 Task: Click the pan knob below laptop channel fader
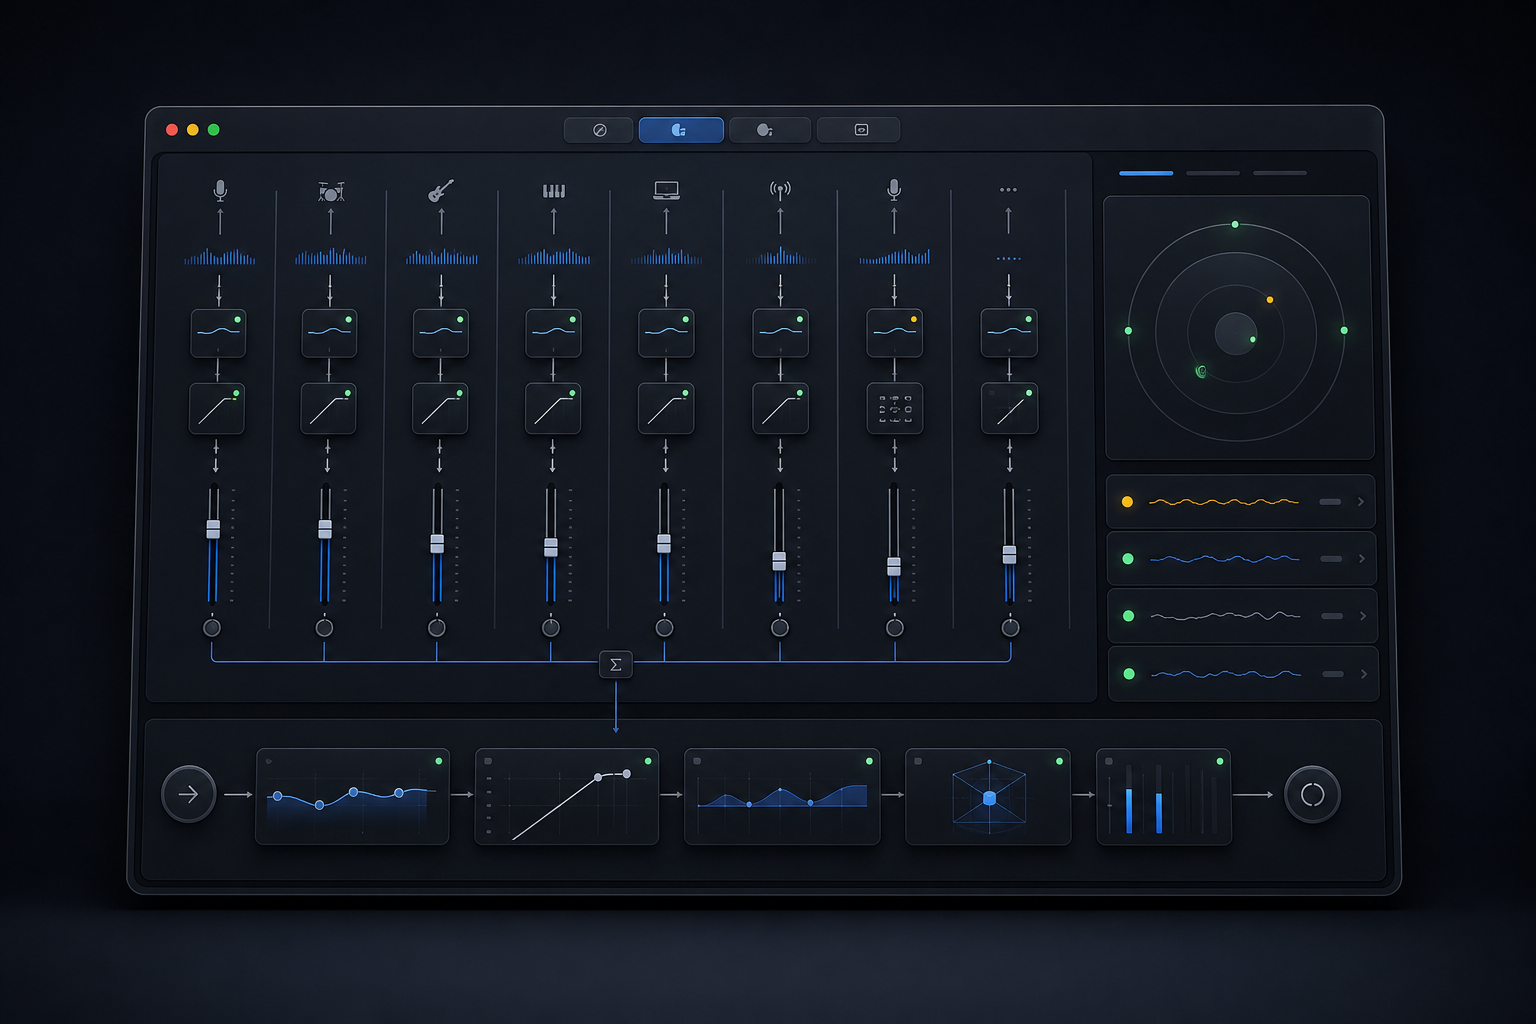point(664,628)
